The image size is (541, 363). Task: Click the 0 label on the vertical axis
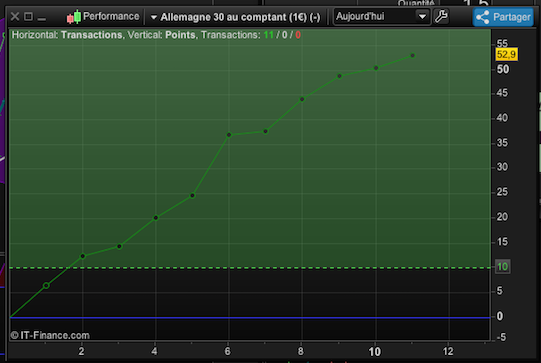click(500, 316)
